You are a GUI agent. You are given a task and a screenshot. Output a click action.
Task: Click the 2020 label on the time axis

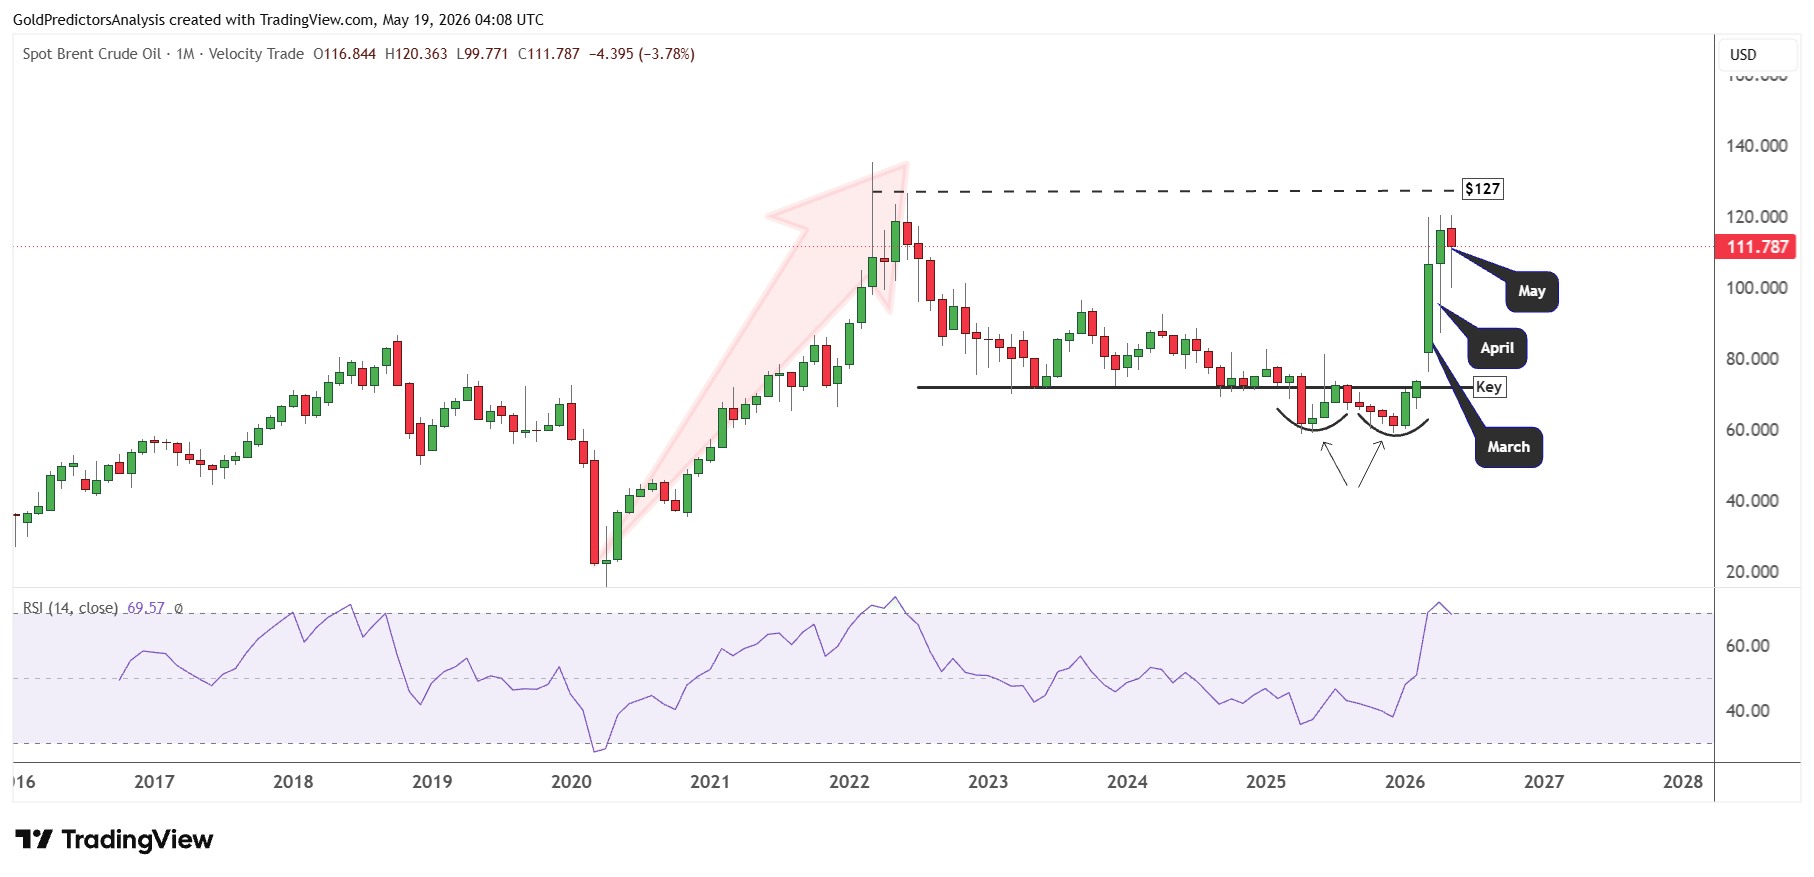[x=571, y=782]
